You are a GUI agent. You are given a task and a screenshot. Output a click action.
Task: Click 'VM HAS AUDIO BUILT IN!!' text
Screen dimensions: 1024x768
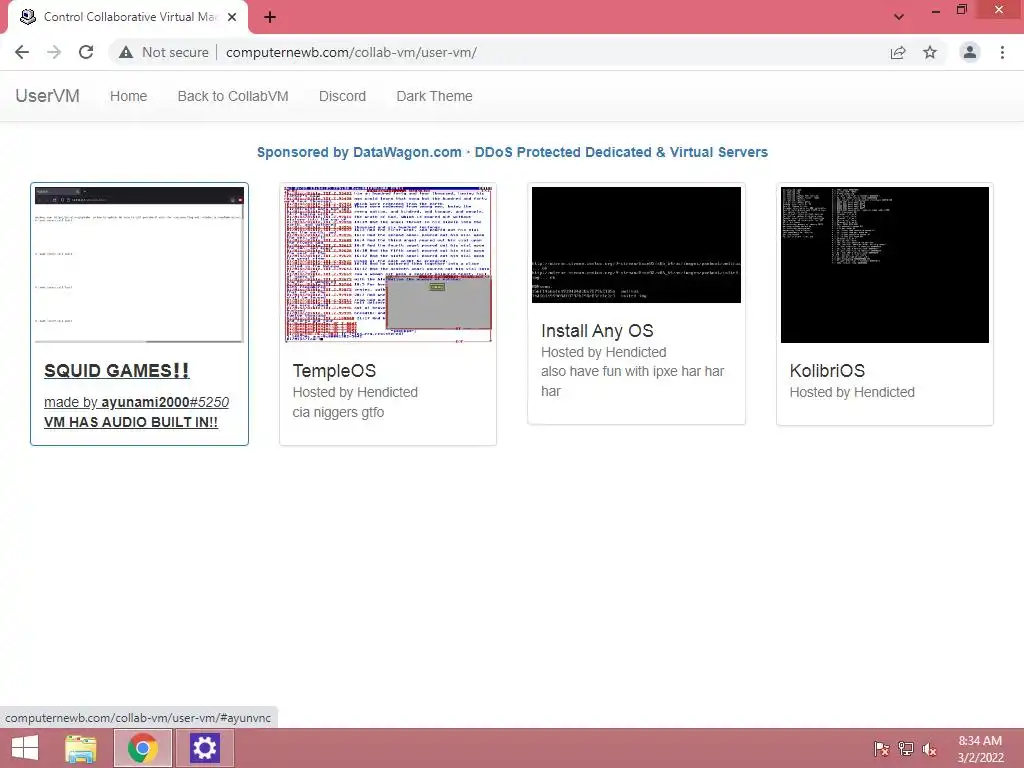click(x=131, y=422)
